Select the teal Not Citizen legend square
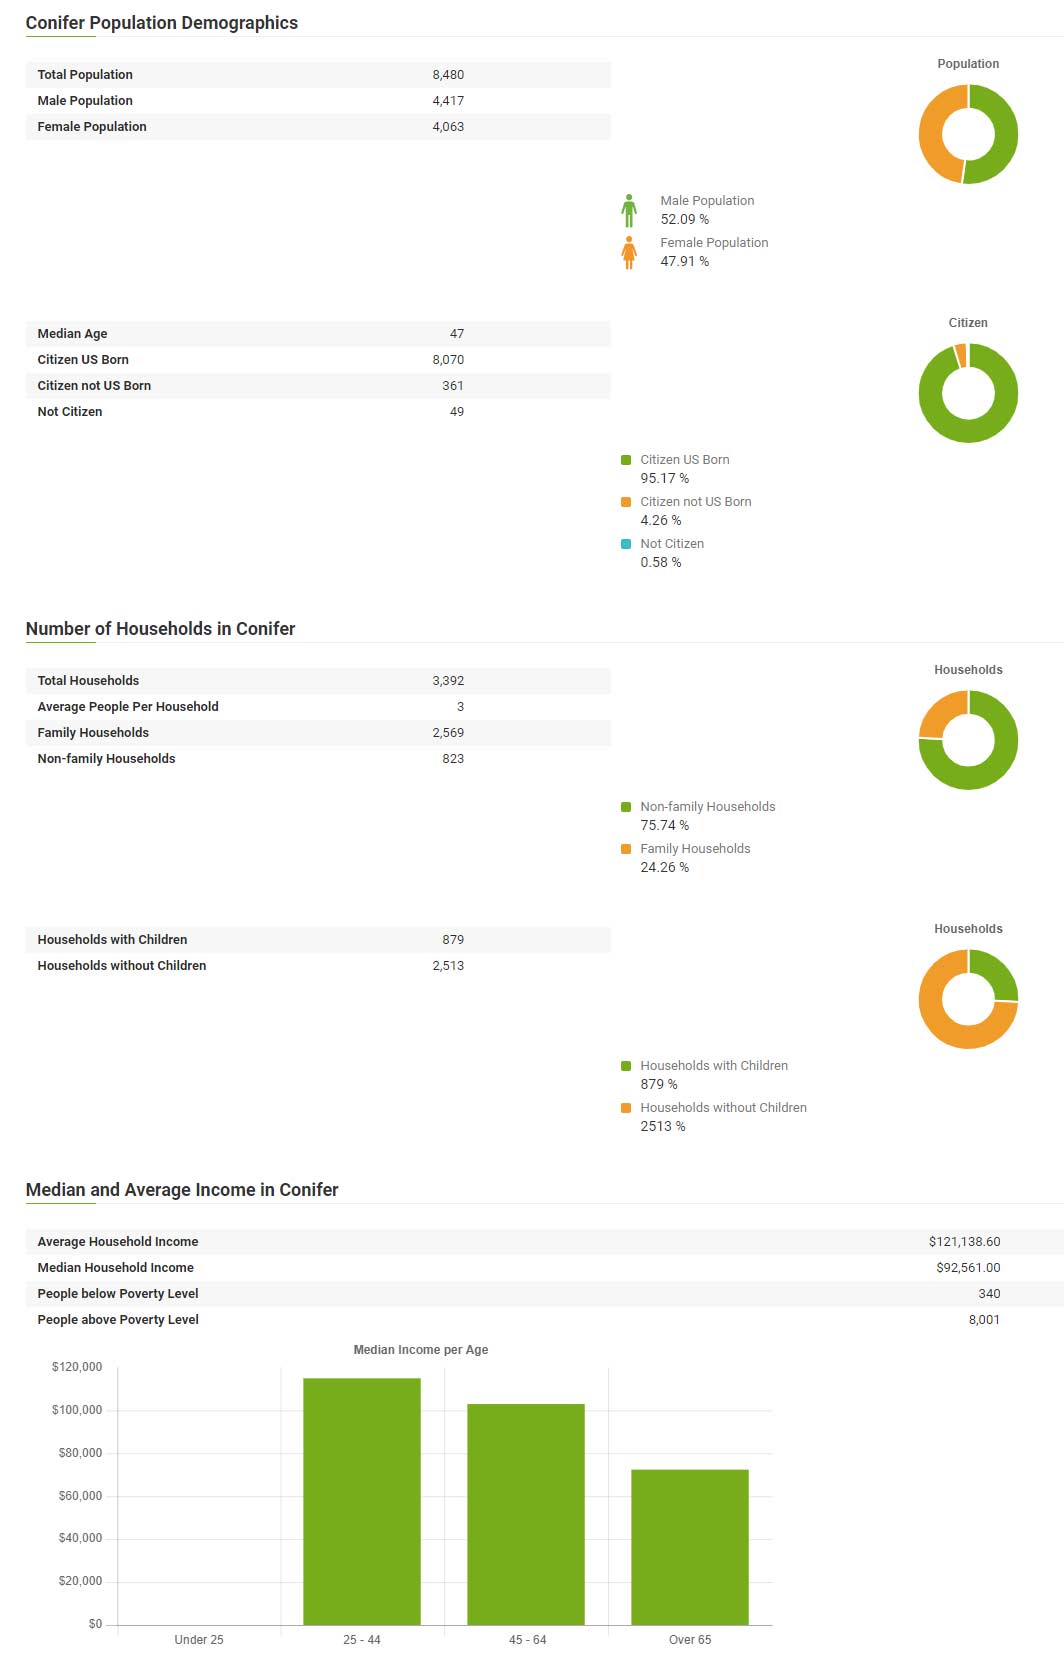 [626, 544]
